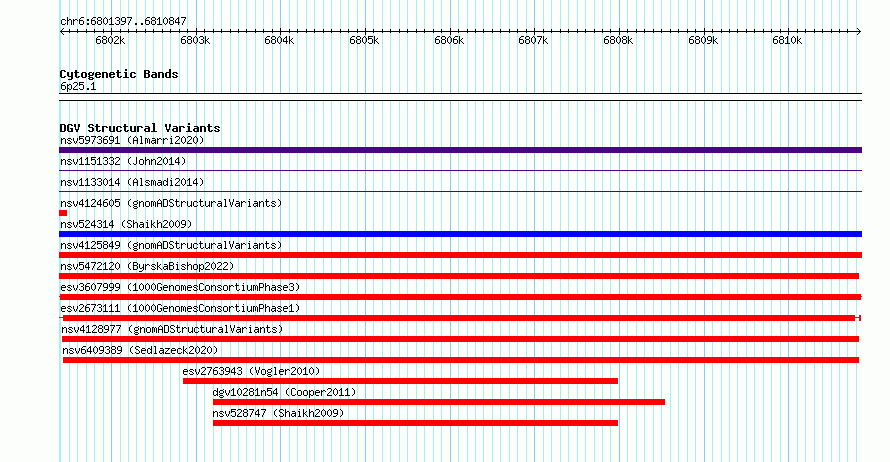This screenshot has height=462, width=890.
Task: Select the red nsv5472120 variant bar
Action: click(x=459, y=276)
